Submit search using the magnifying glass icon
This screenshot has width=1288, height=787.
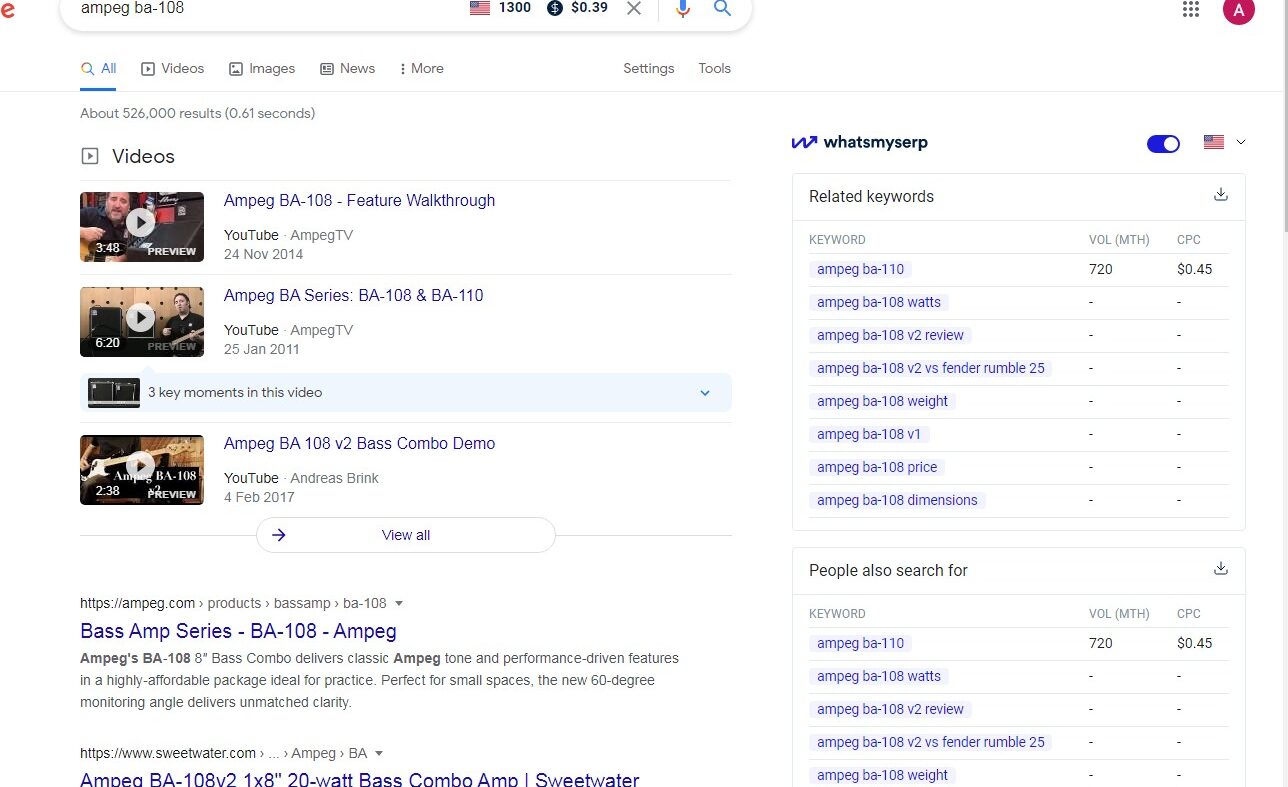[722, 8]
